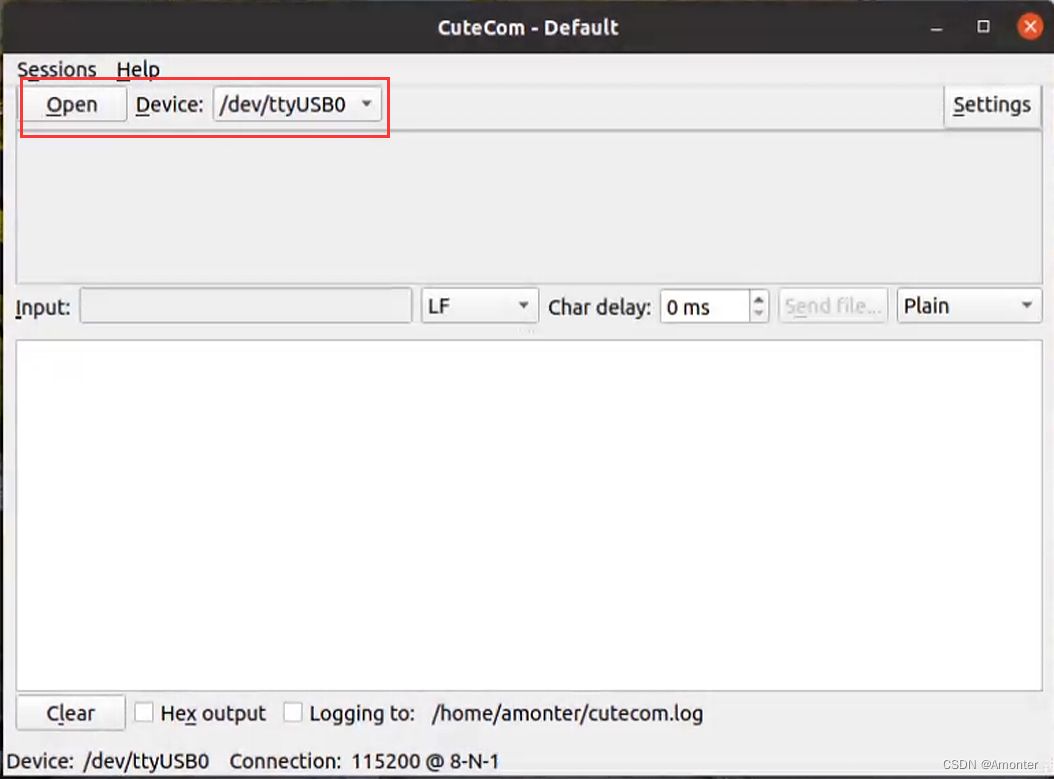This screenshot has height=779, width=1054.
Task: Expand the /dev/ttyUSB0 device dropdown
Action: 296,104
